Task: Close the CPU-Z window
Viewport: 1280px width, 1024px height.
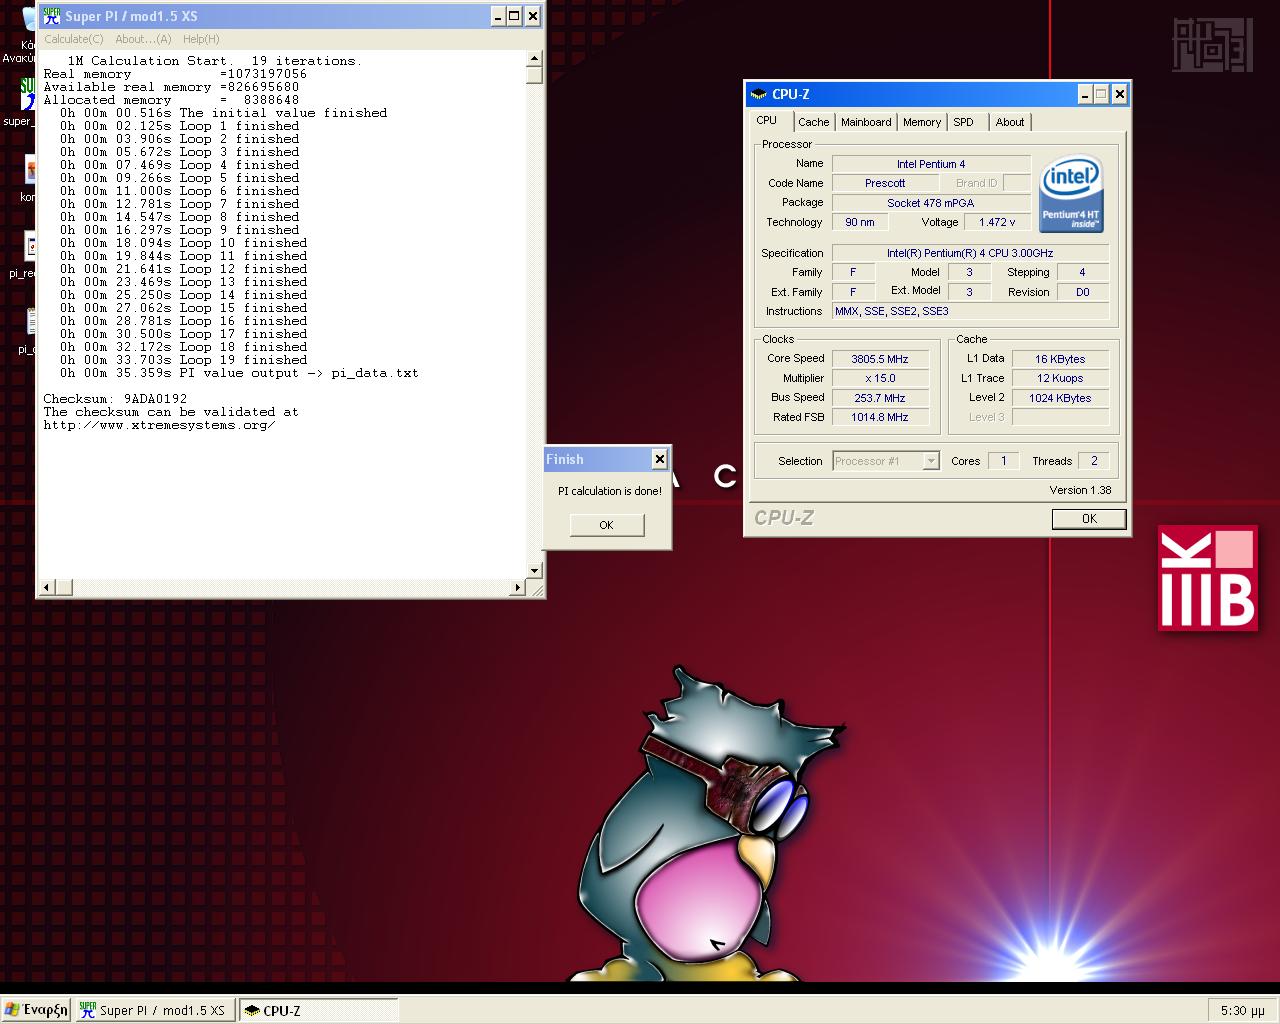Action: point(1120,94)
